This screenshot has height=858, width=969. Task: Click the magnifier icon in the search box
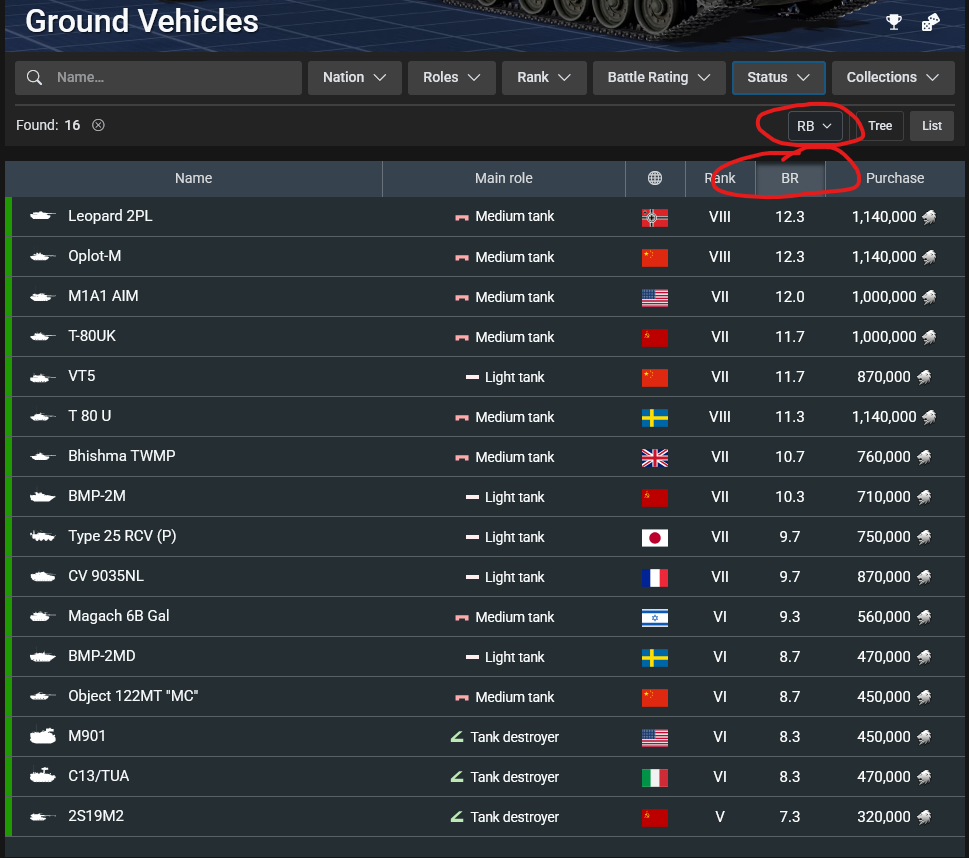click(35, 78)
